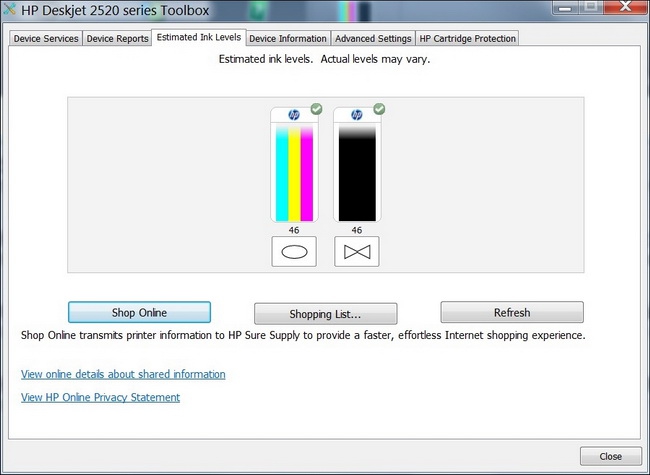Click the 46 label under tri-color cartridge

pyautogui.click(x=294, y=230)
